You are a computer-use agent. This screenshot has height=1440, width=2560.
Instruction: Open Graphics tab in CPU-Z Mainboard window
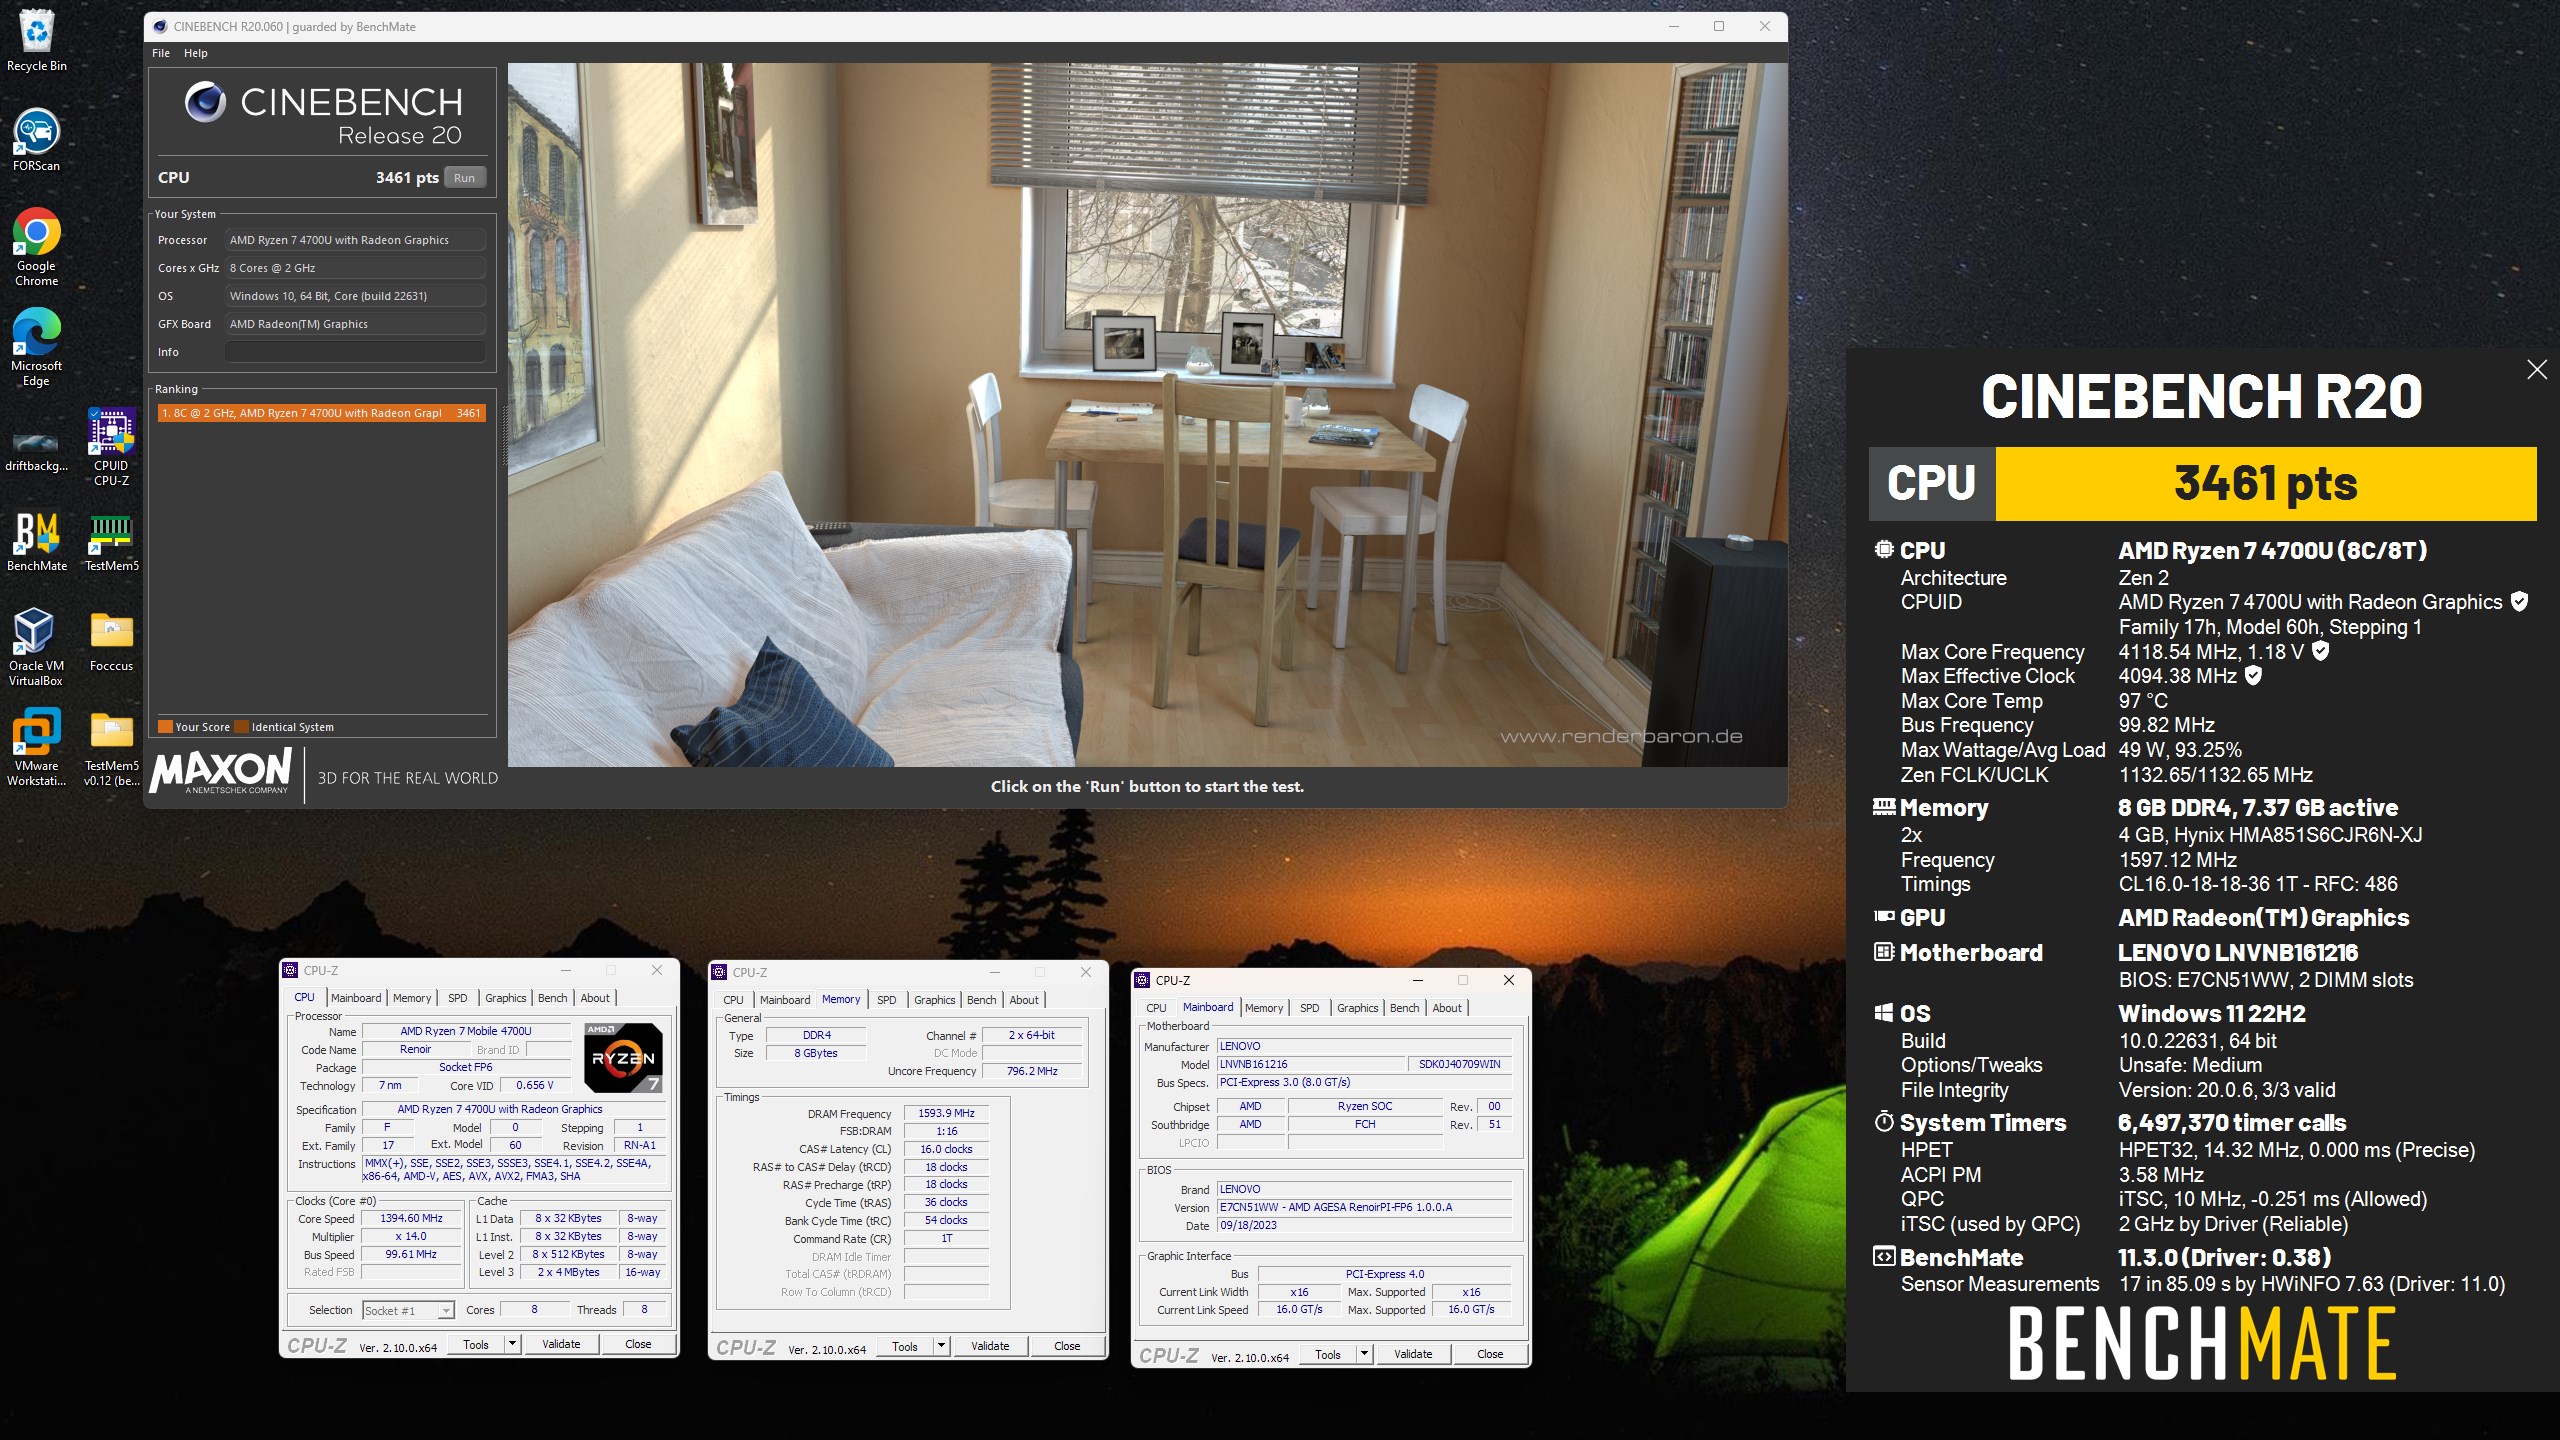pos(1358,1008)
